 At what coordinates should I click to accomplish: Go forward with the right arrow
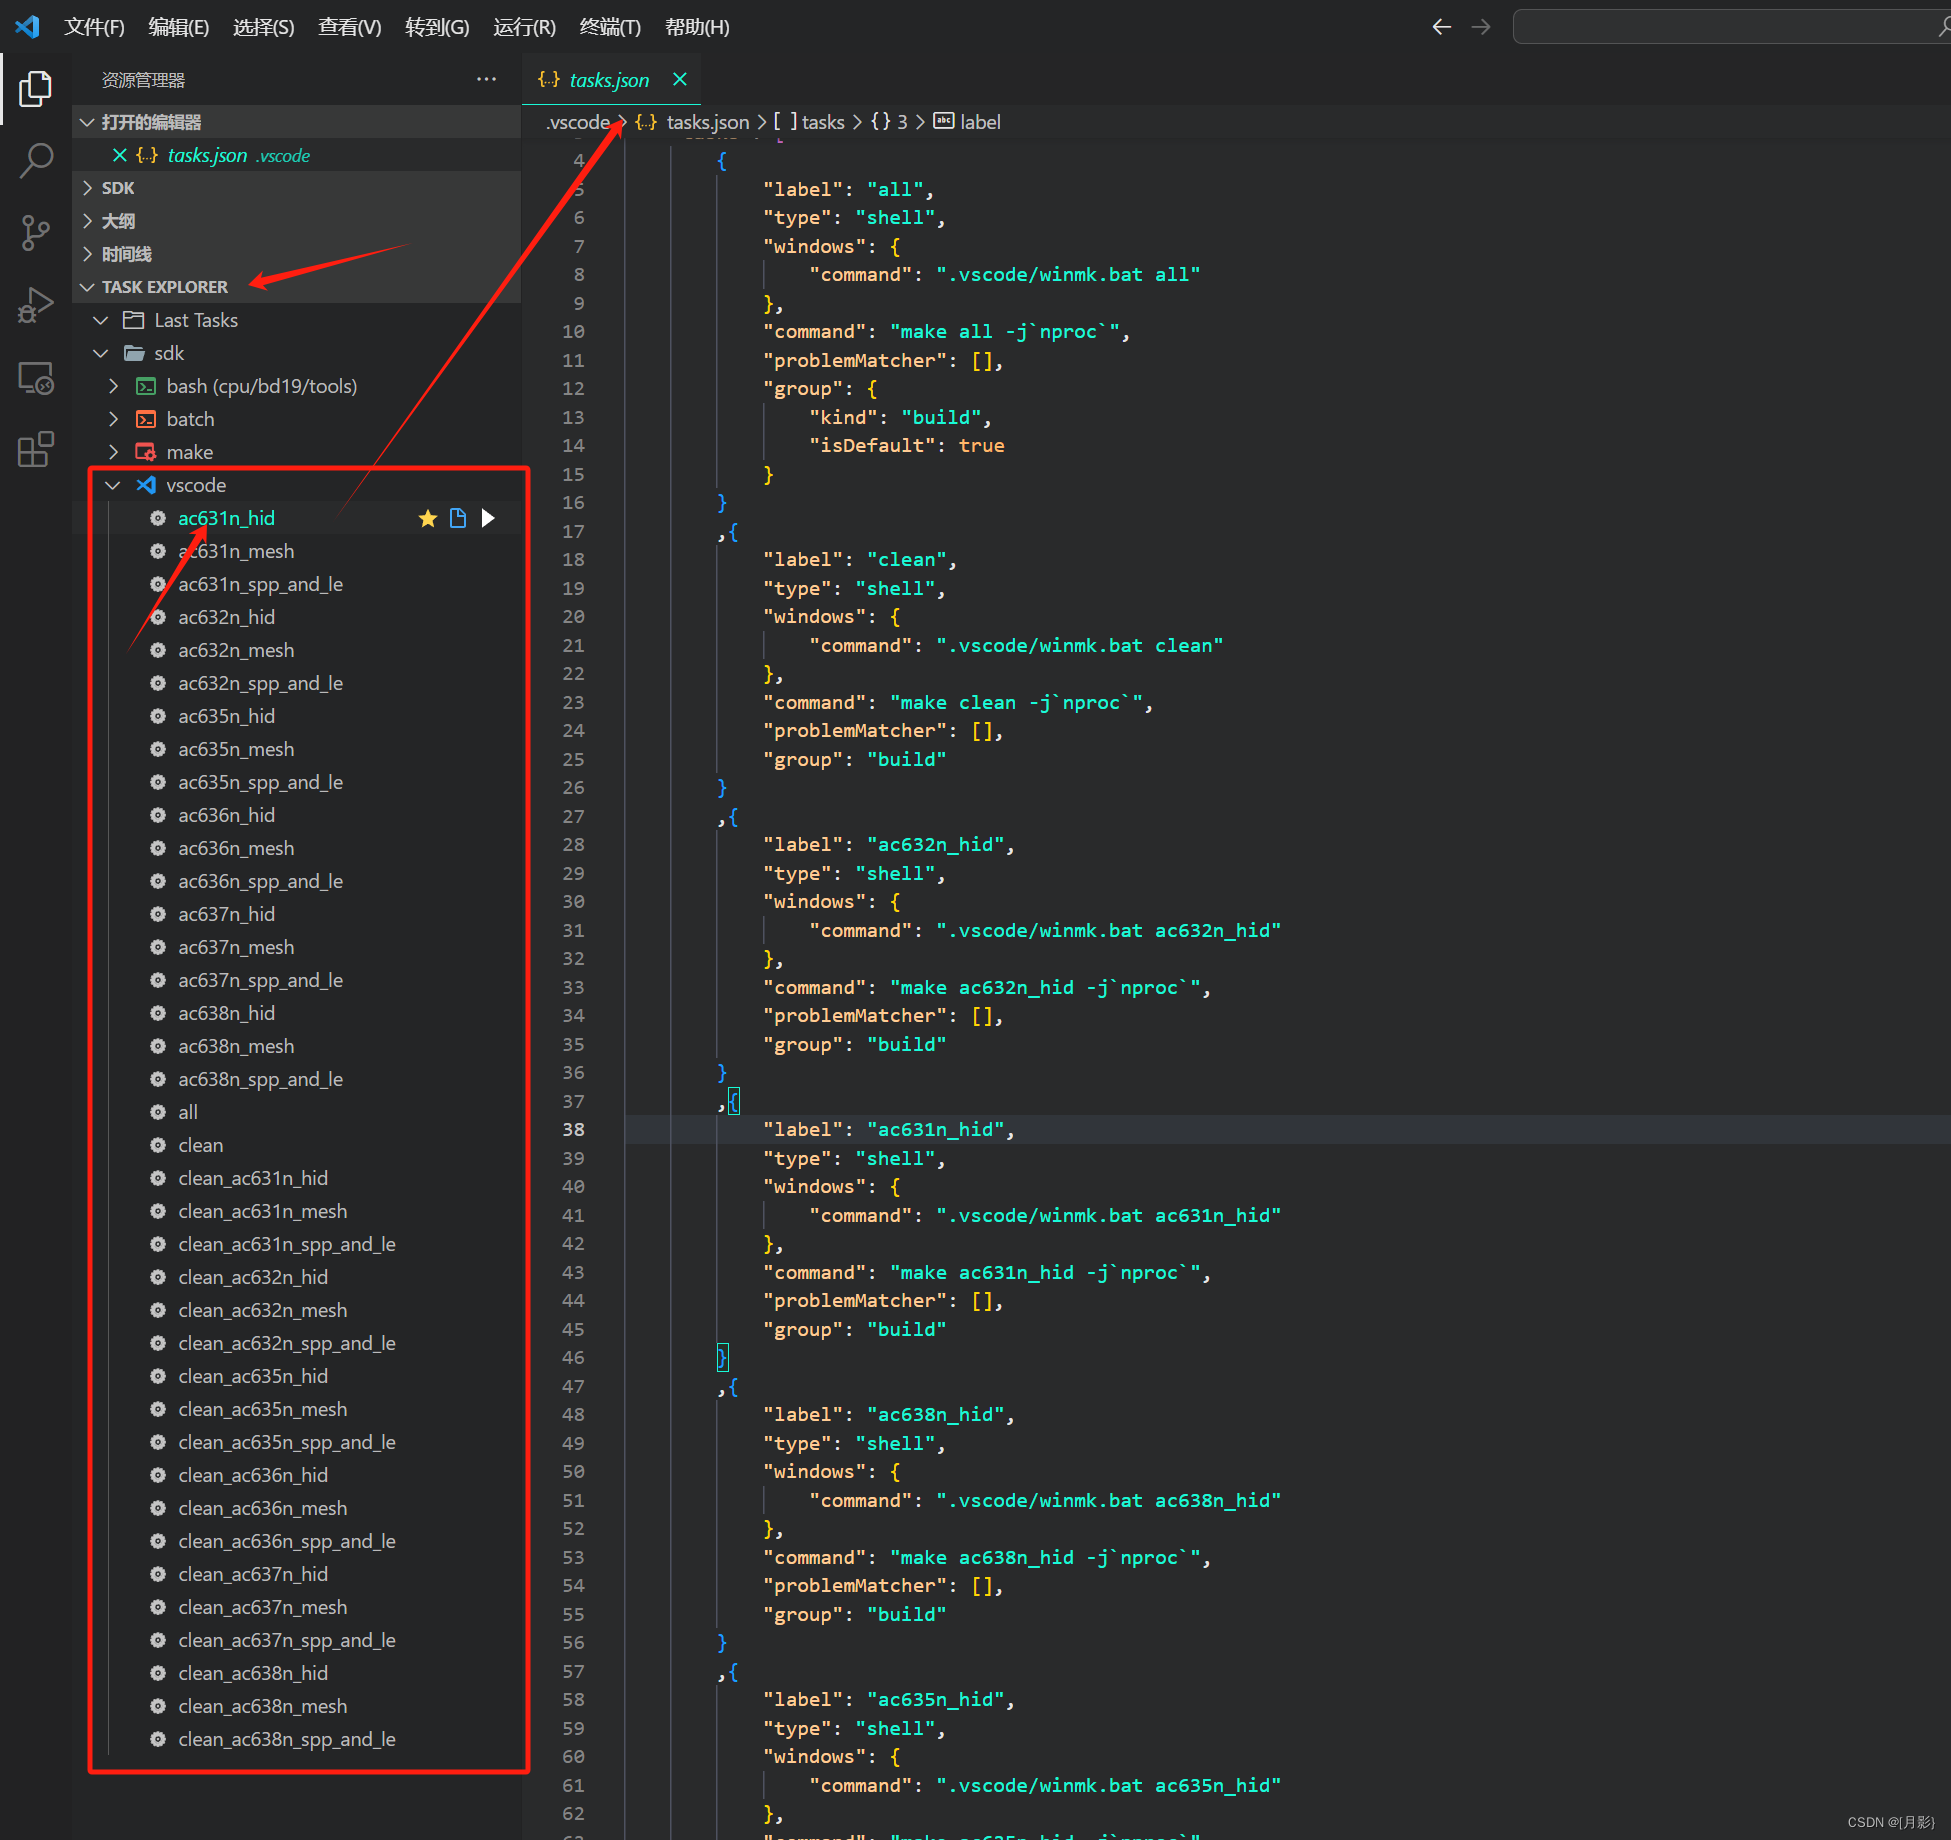1481,27
